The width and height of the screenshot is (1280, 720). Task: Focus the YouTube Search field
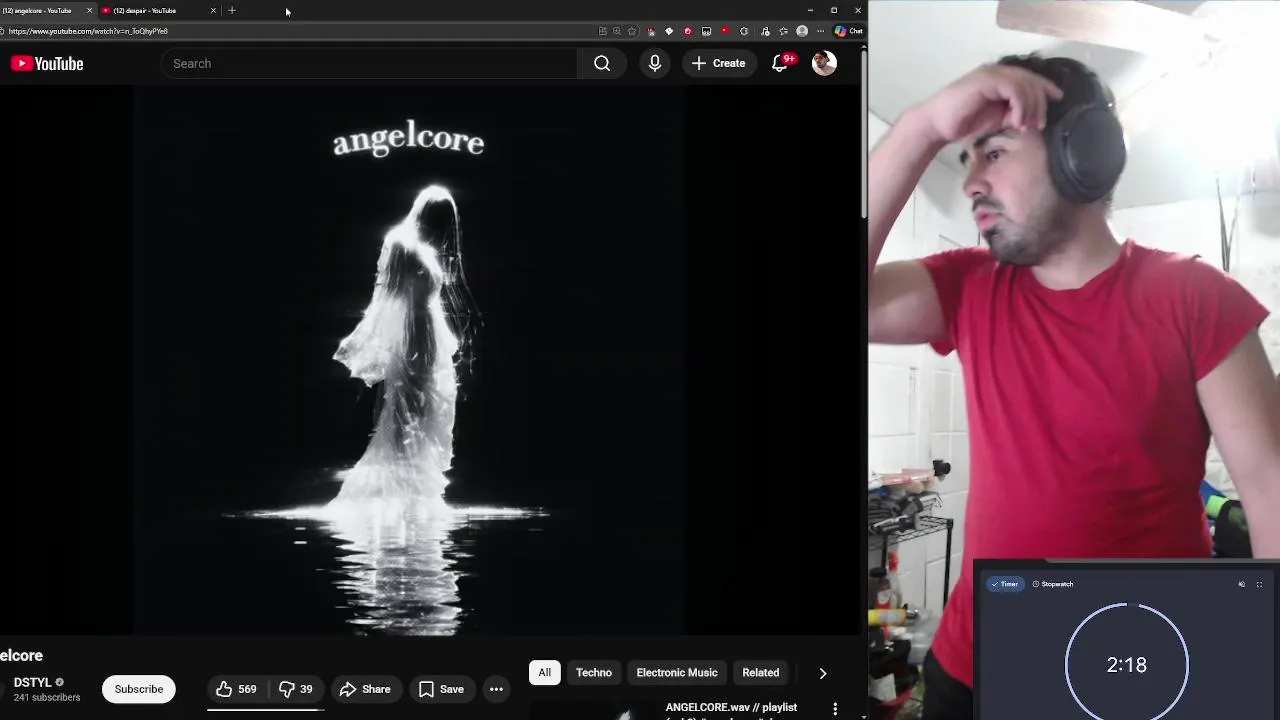[x=369, y=64]
